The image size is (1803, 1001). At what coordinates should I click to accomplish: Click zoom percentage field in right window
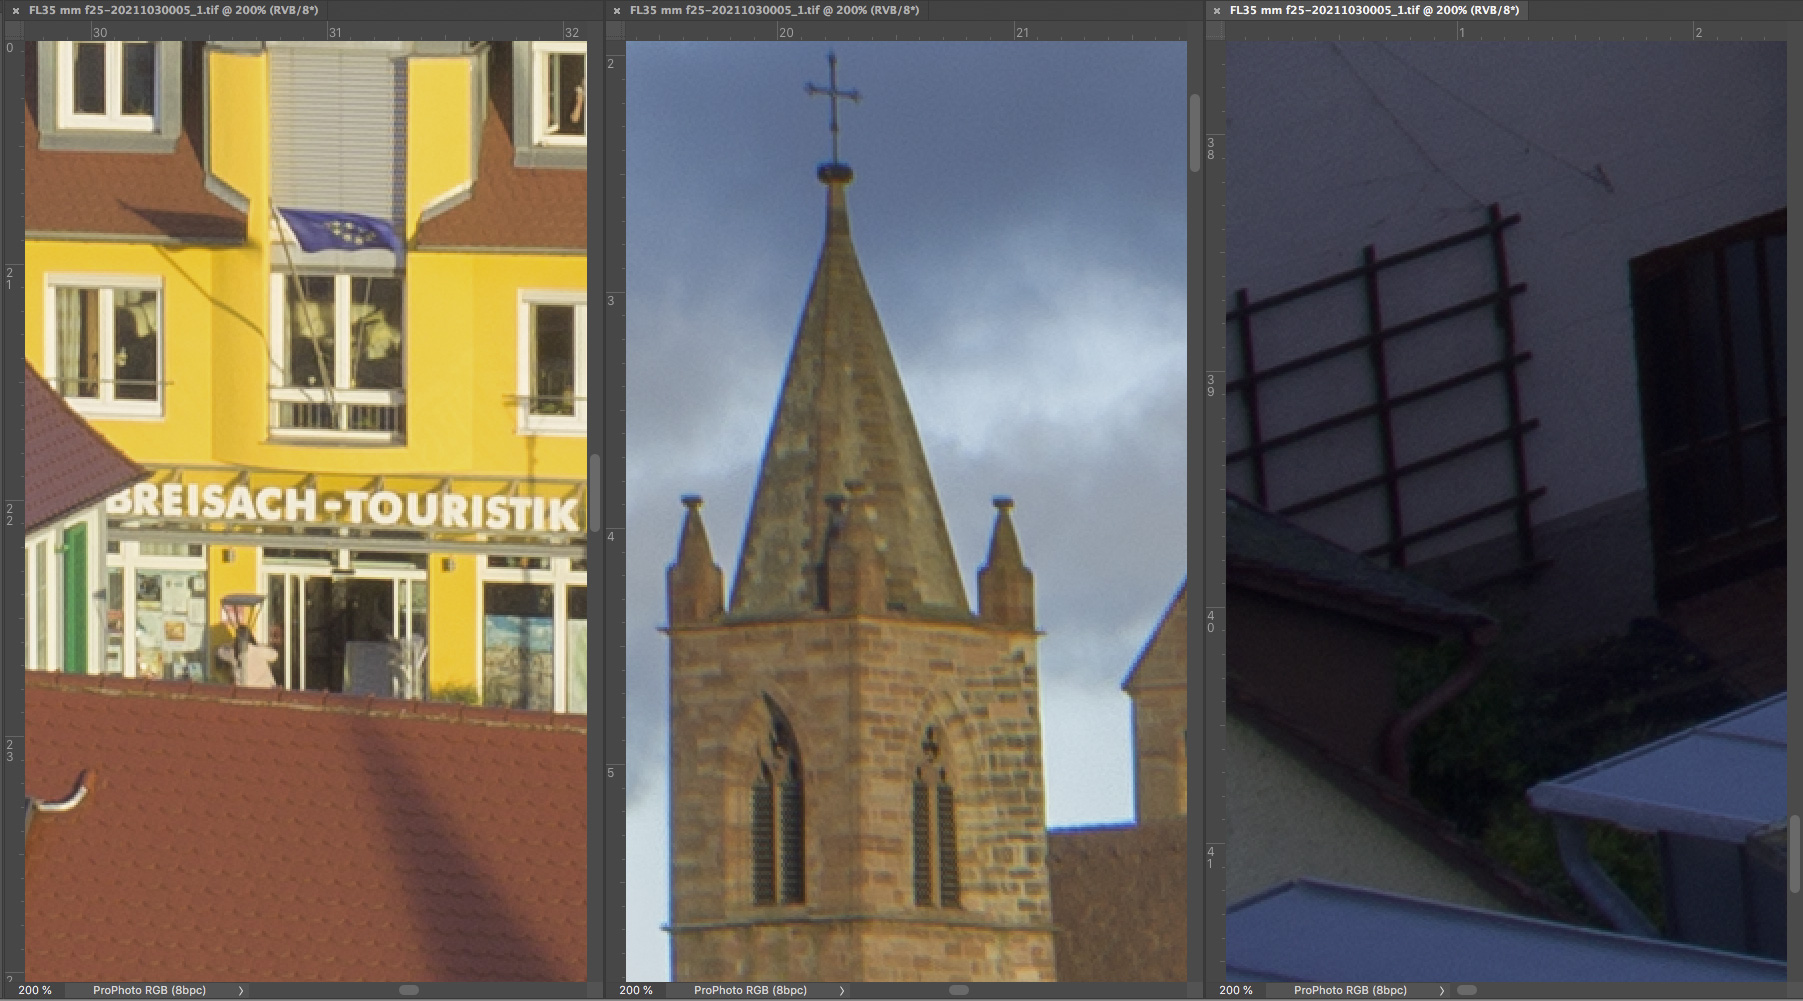point(1236,990)
